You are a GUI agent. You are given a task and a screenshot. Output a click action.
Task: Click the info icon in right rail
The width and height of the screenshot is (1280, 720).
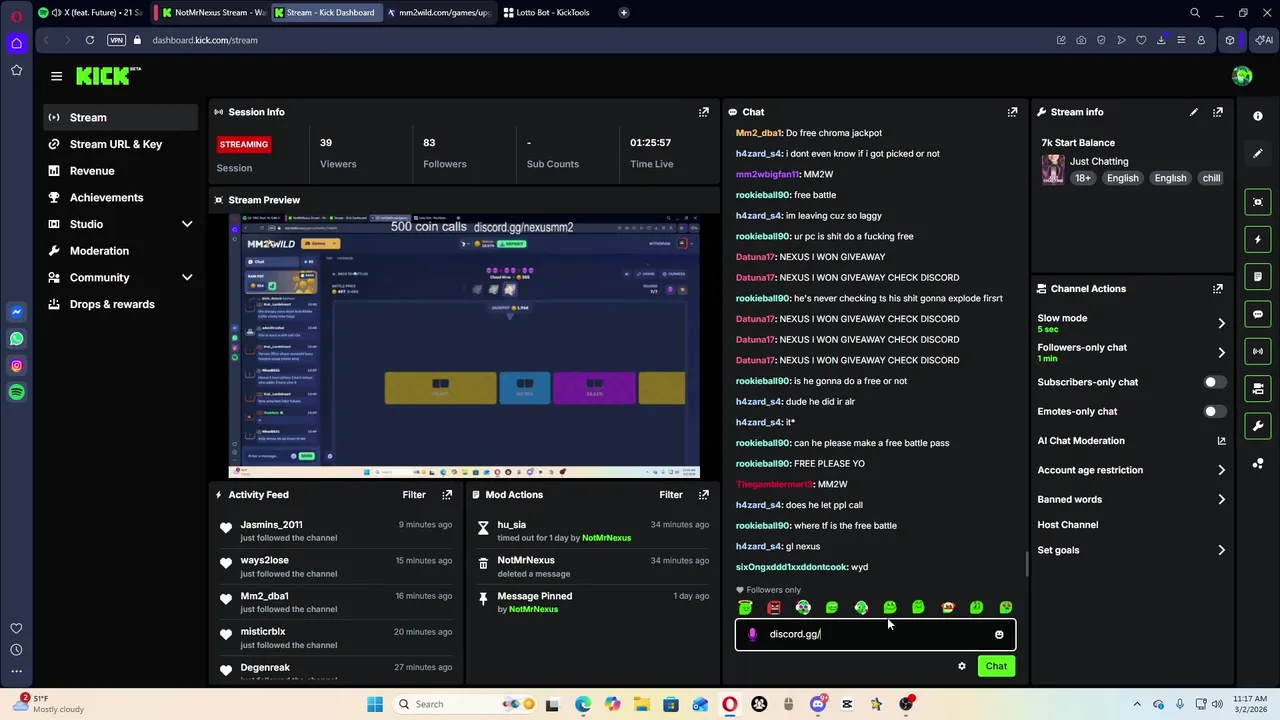click(x=1258, y=116)
